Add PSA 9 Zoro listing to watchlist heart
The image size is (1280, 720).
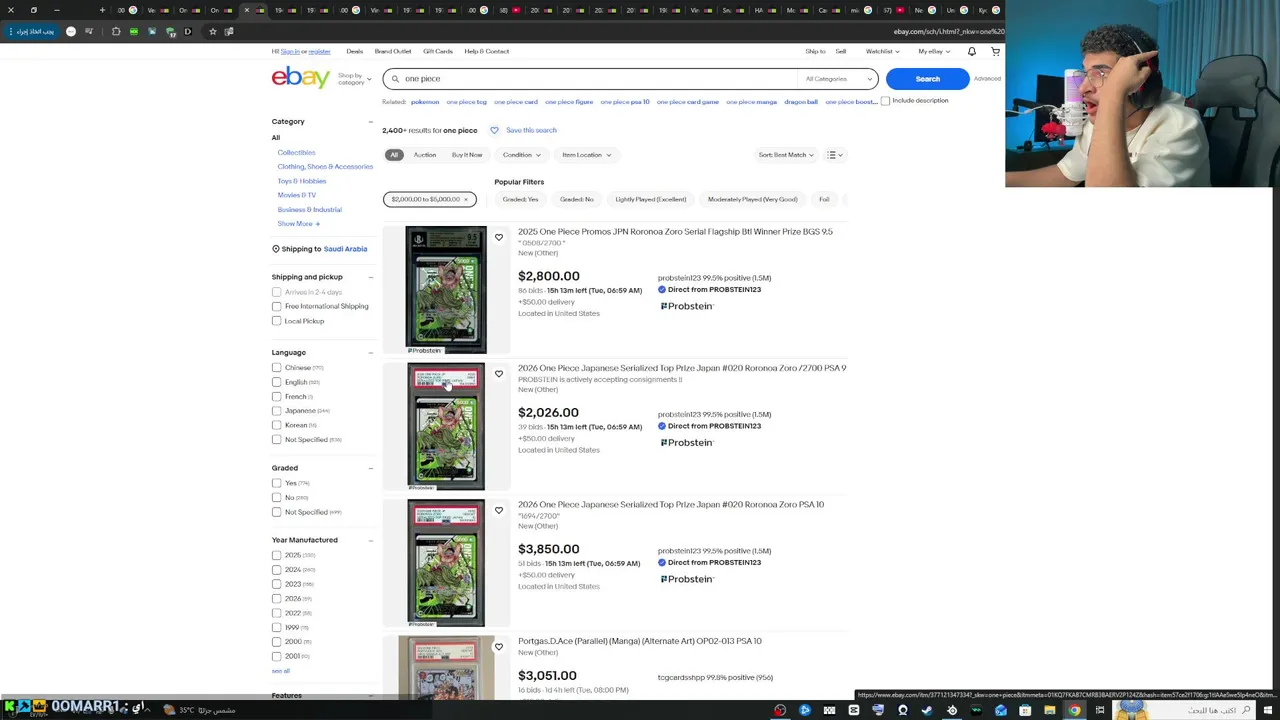click(499, 374)
